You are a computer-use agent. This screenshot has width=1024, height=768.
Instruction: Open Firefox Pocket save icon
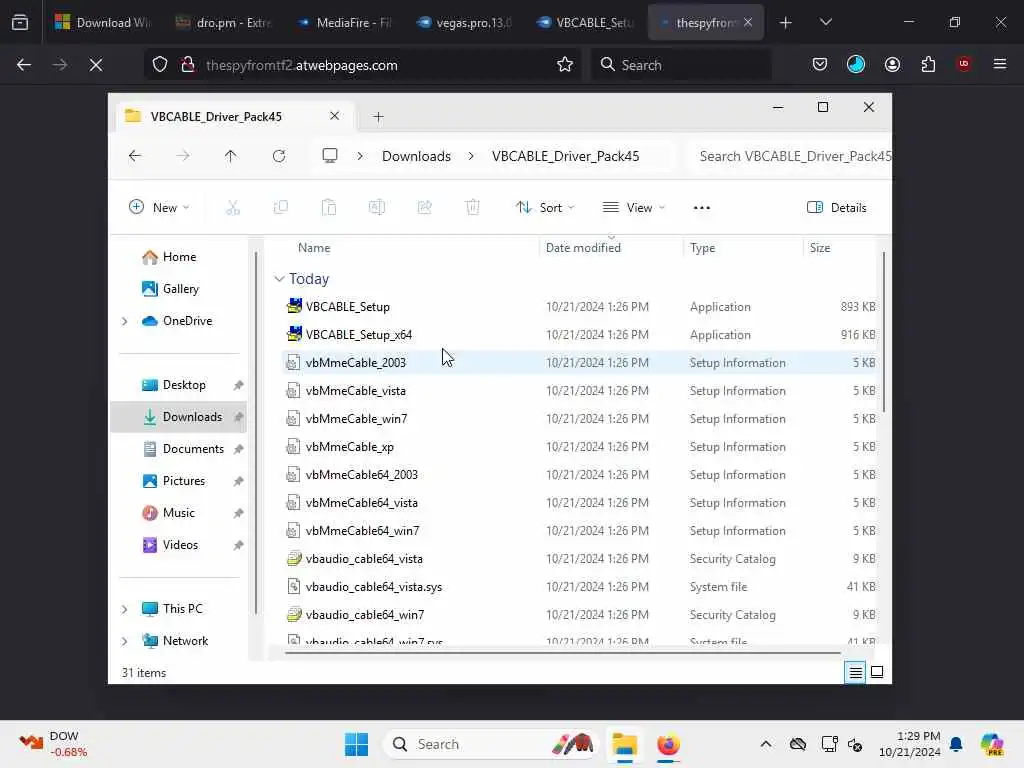pyautogui.click(x=820, y=65)
